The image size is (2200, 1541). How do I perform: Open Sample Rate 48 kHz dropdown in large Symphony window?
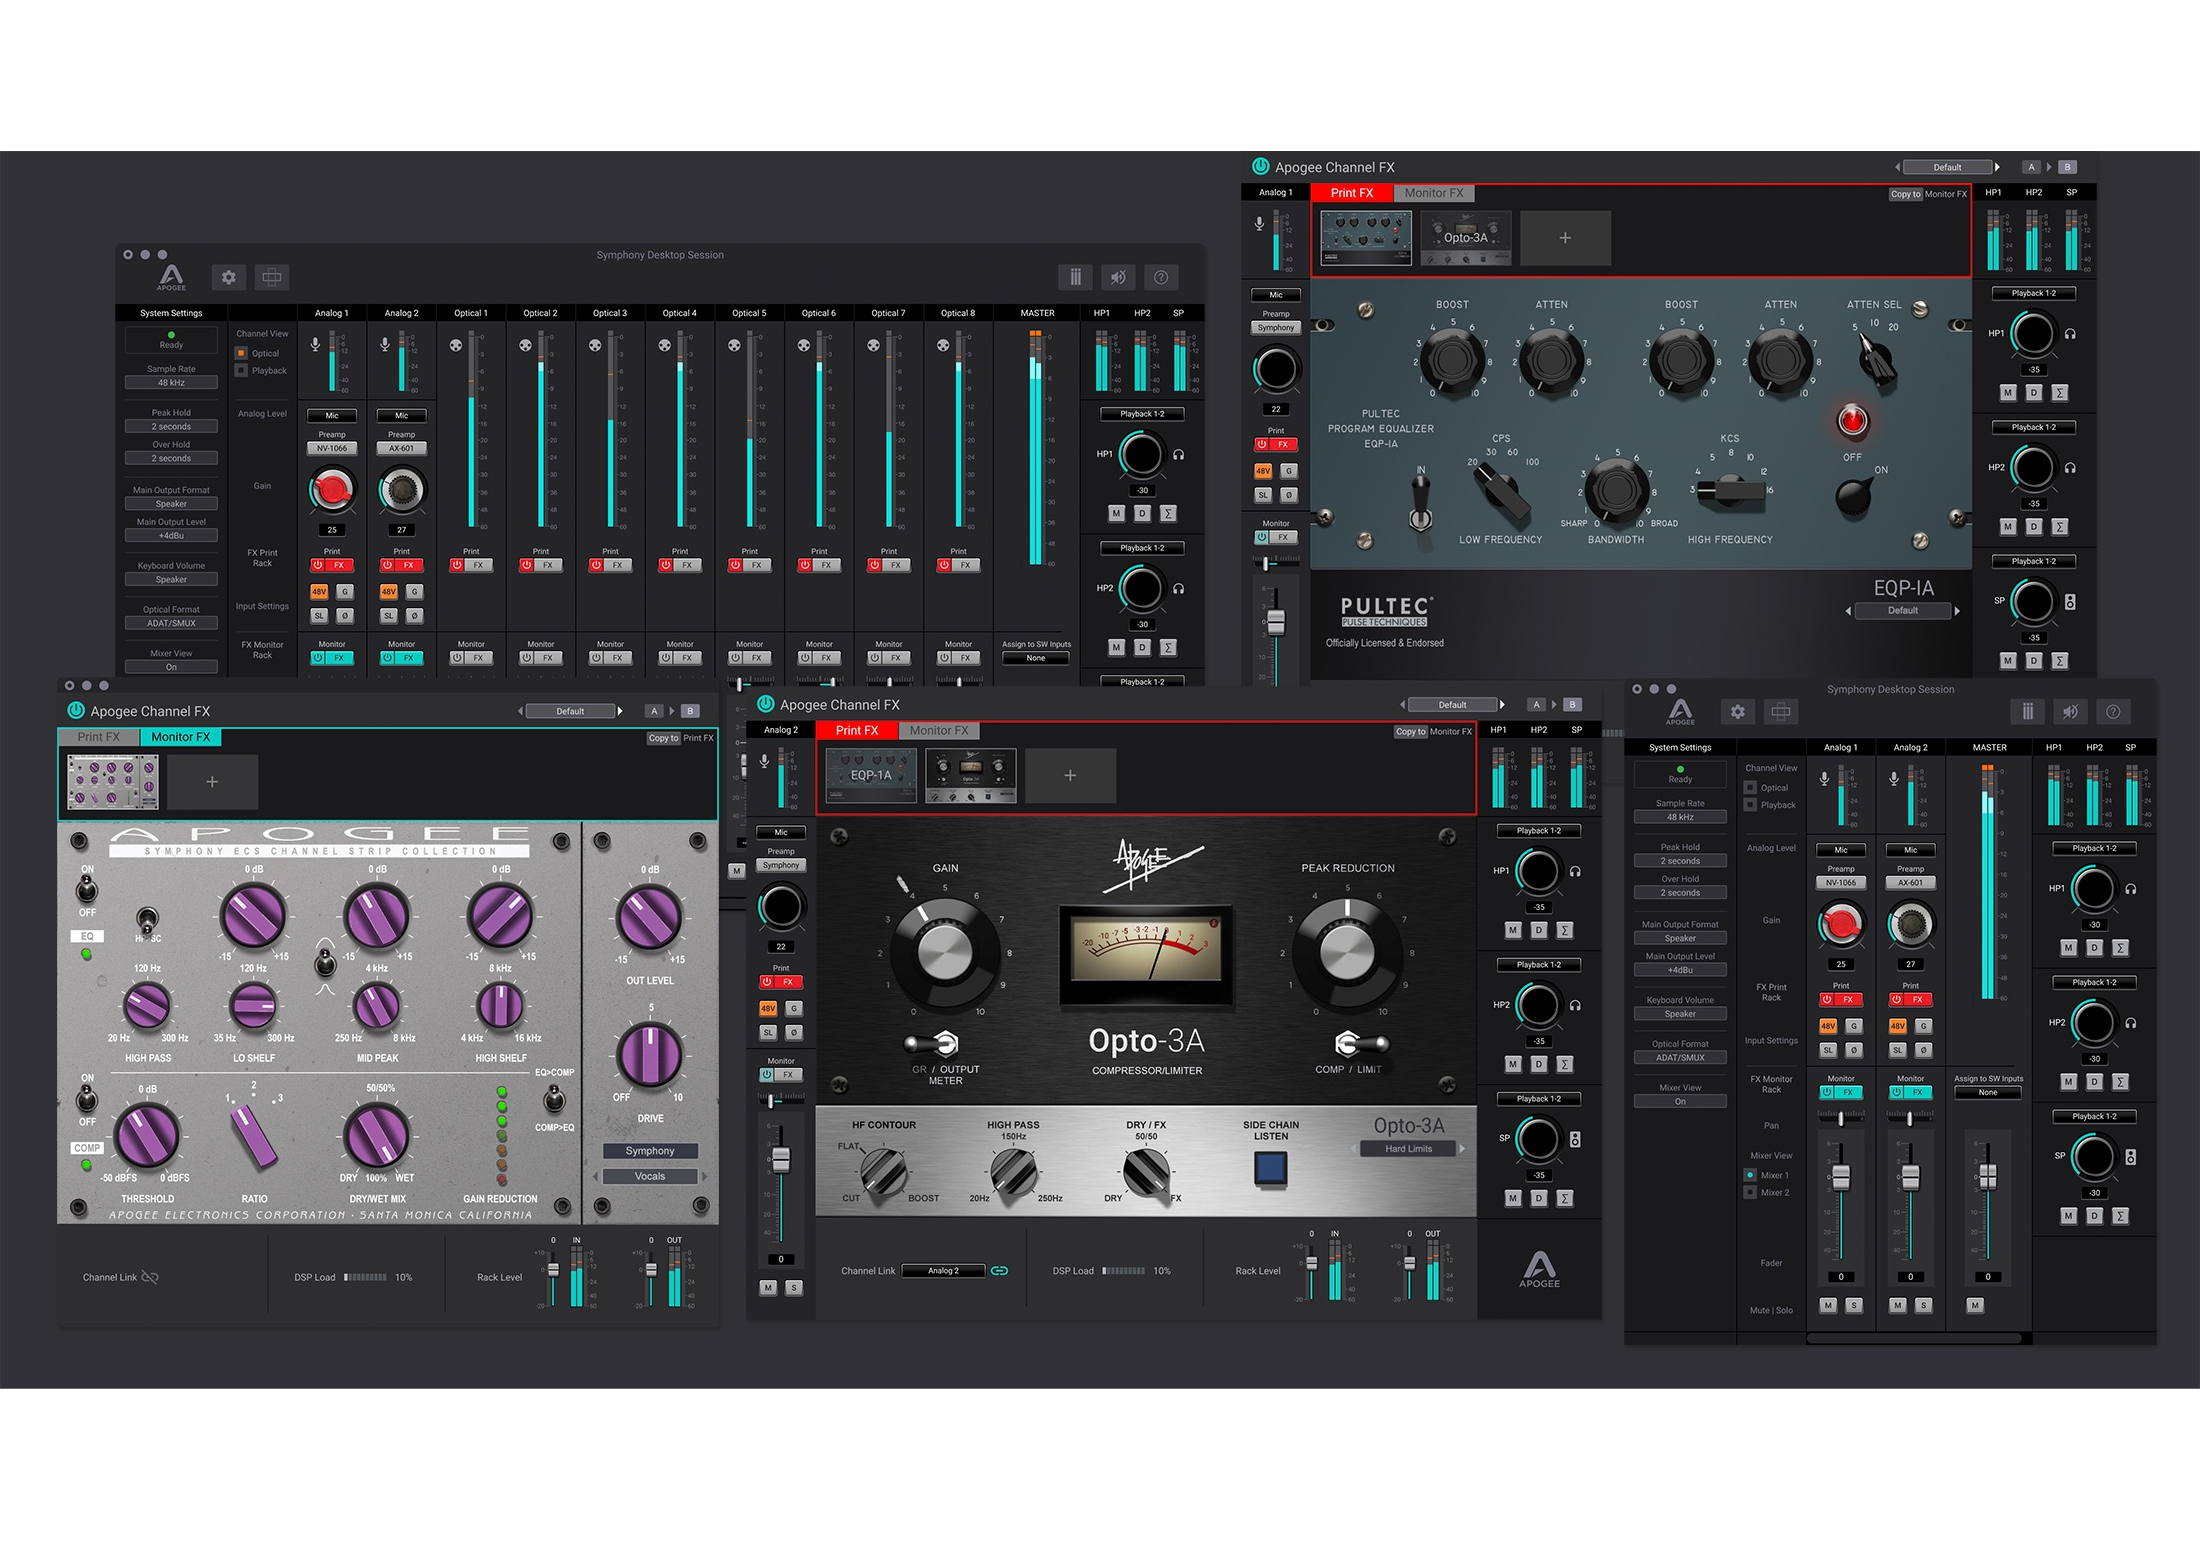171,383
